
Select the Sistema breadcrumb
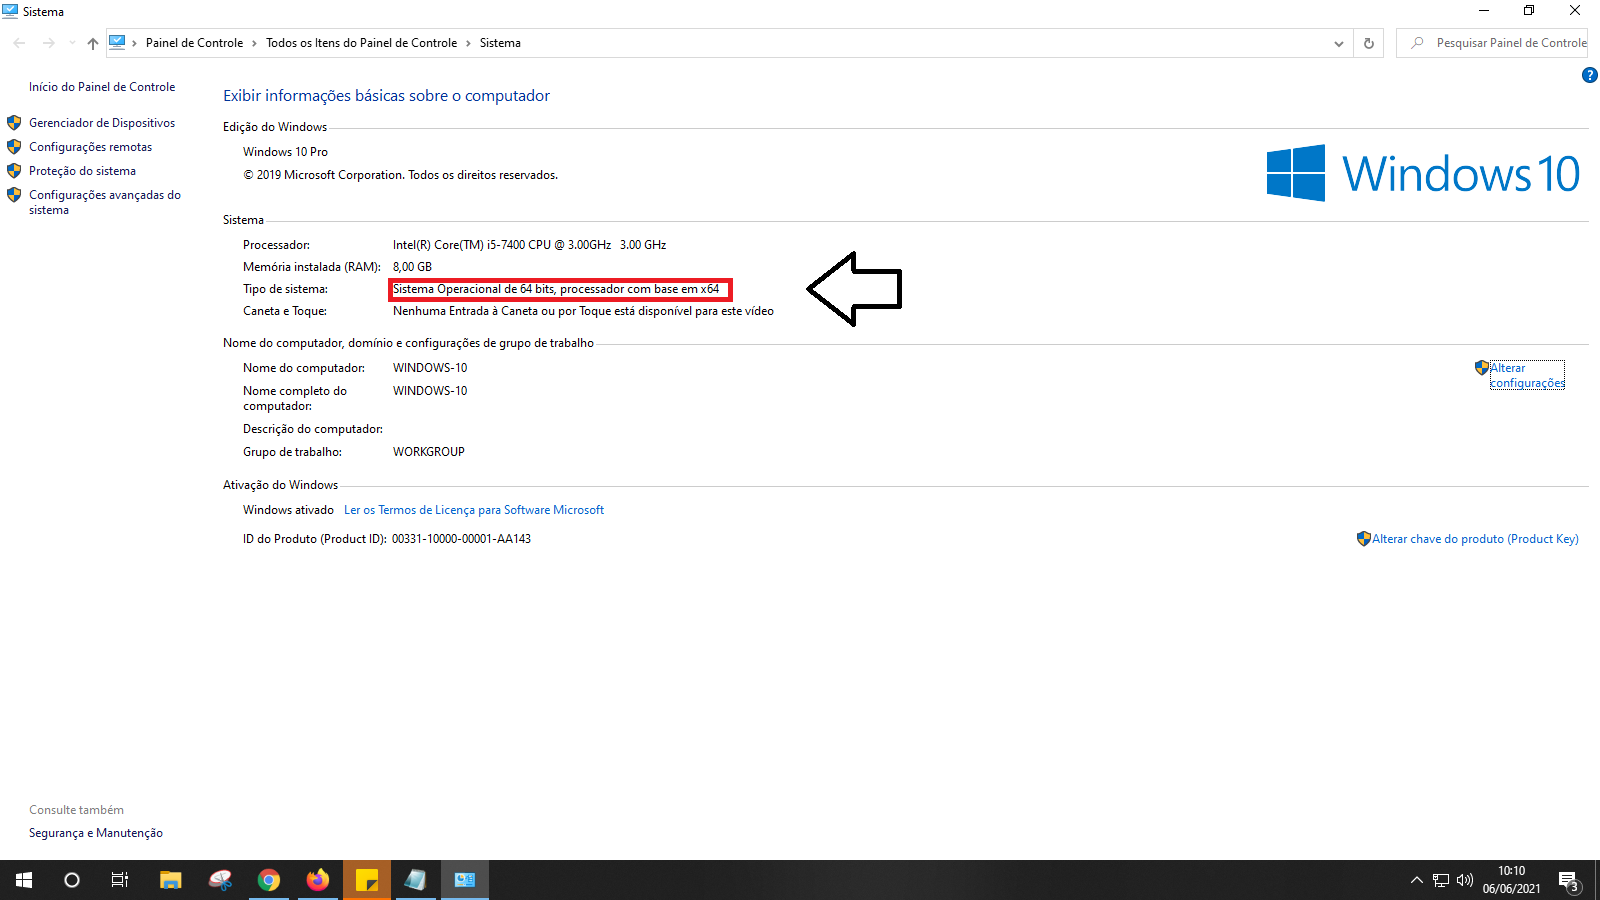point(500,43)
